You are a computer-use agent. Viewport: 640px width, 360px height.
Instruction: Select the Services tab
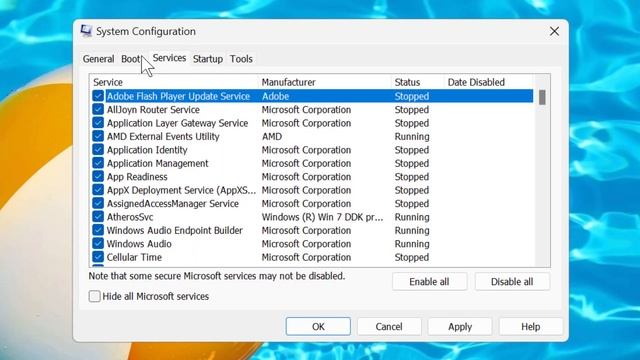click(x=169, y=58)
